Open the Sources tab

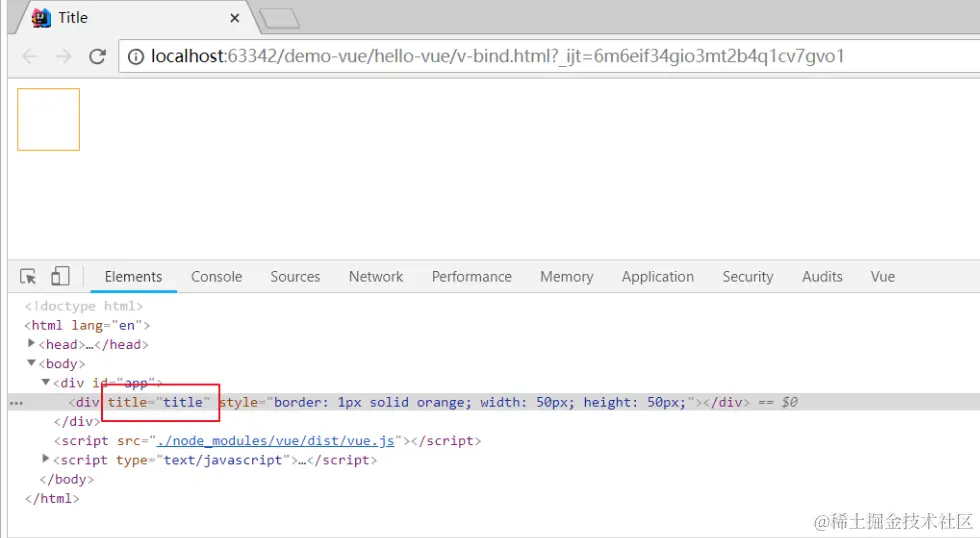[295, 277]
